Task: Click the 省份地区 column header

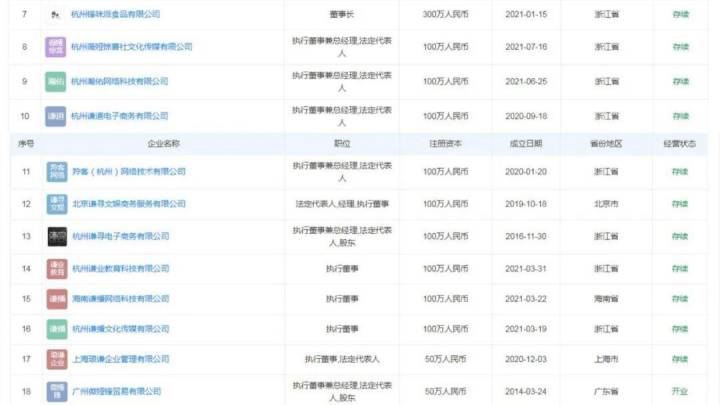Action: pos(606,144)
